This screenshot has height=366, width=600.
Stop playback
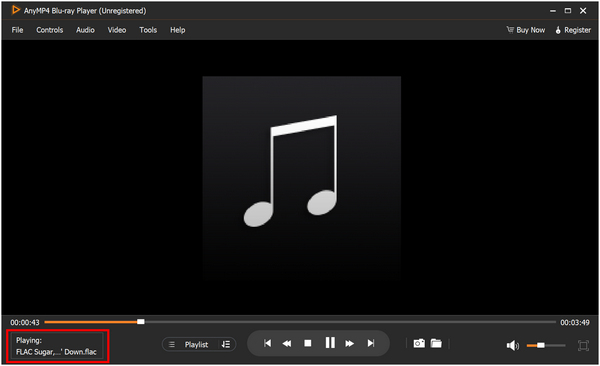coord(308,343)
